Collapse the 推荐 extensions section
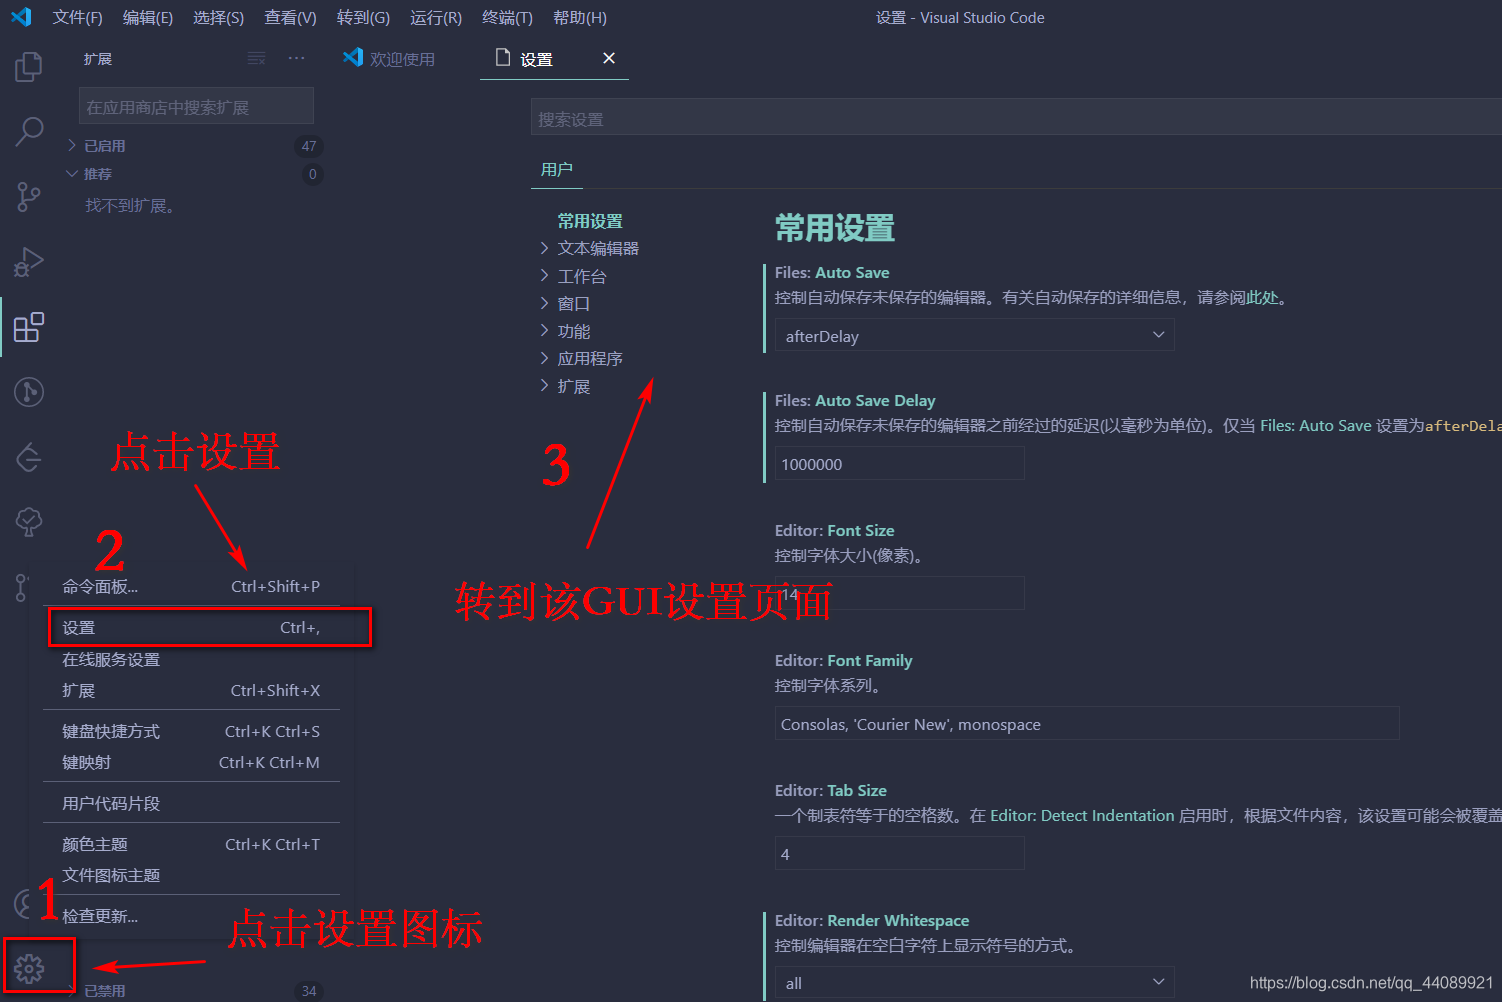This screenshot has width=1502, height=1002. [x=98, y=174]
